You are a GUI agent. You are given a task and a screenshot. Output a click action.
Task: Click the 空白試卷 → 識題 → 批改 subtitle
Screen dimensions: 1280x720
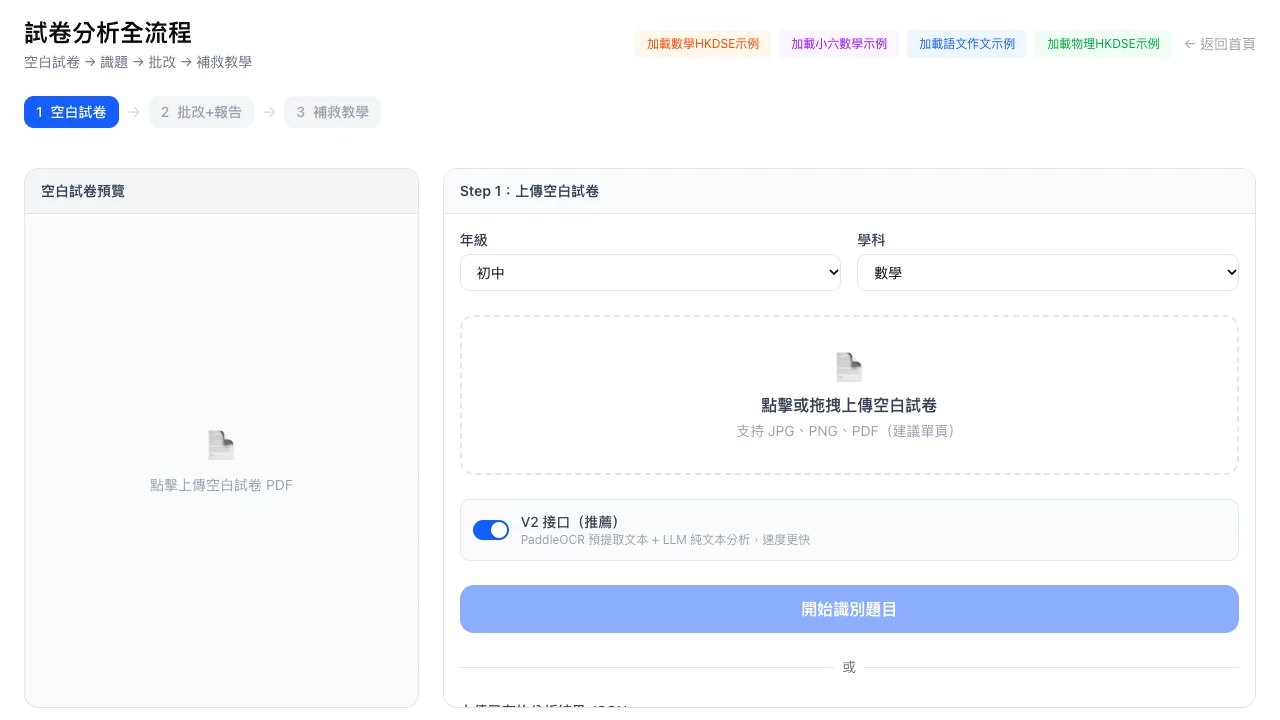click(138, 62)
